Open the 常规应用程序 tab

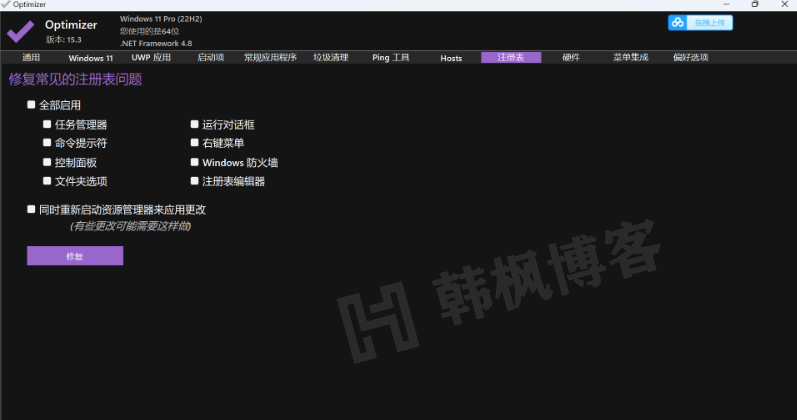click(x=270, y=57)
